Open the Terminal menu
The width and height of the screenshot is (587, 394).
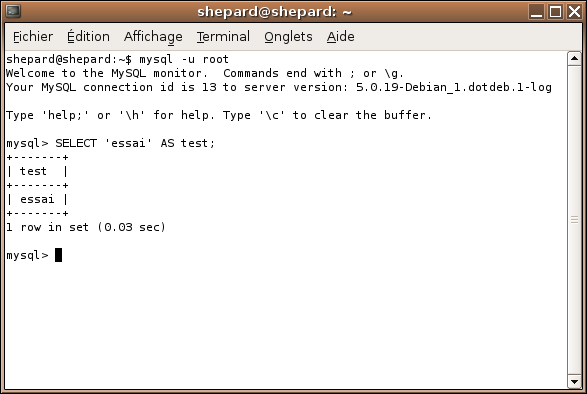pyautogui.click(x=223, y=37)
